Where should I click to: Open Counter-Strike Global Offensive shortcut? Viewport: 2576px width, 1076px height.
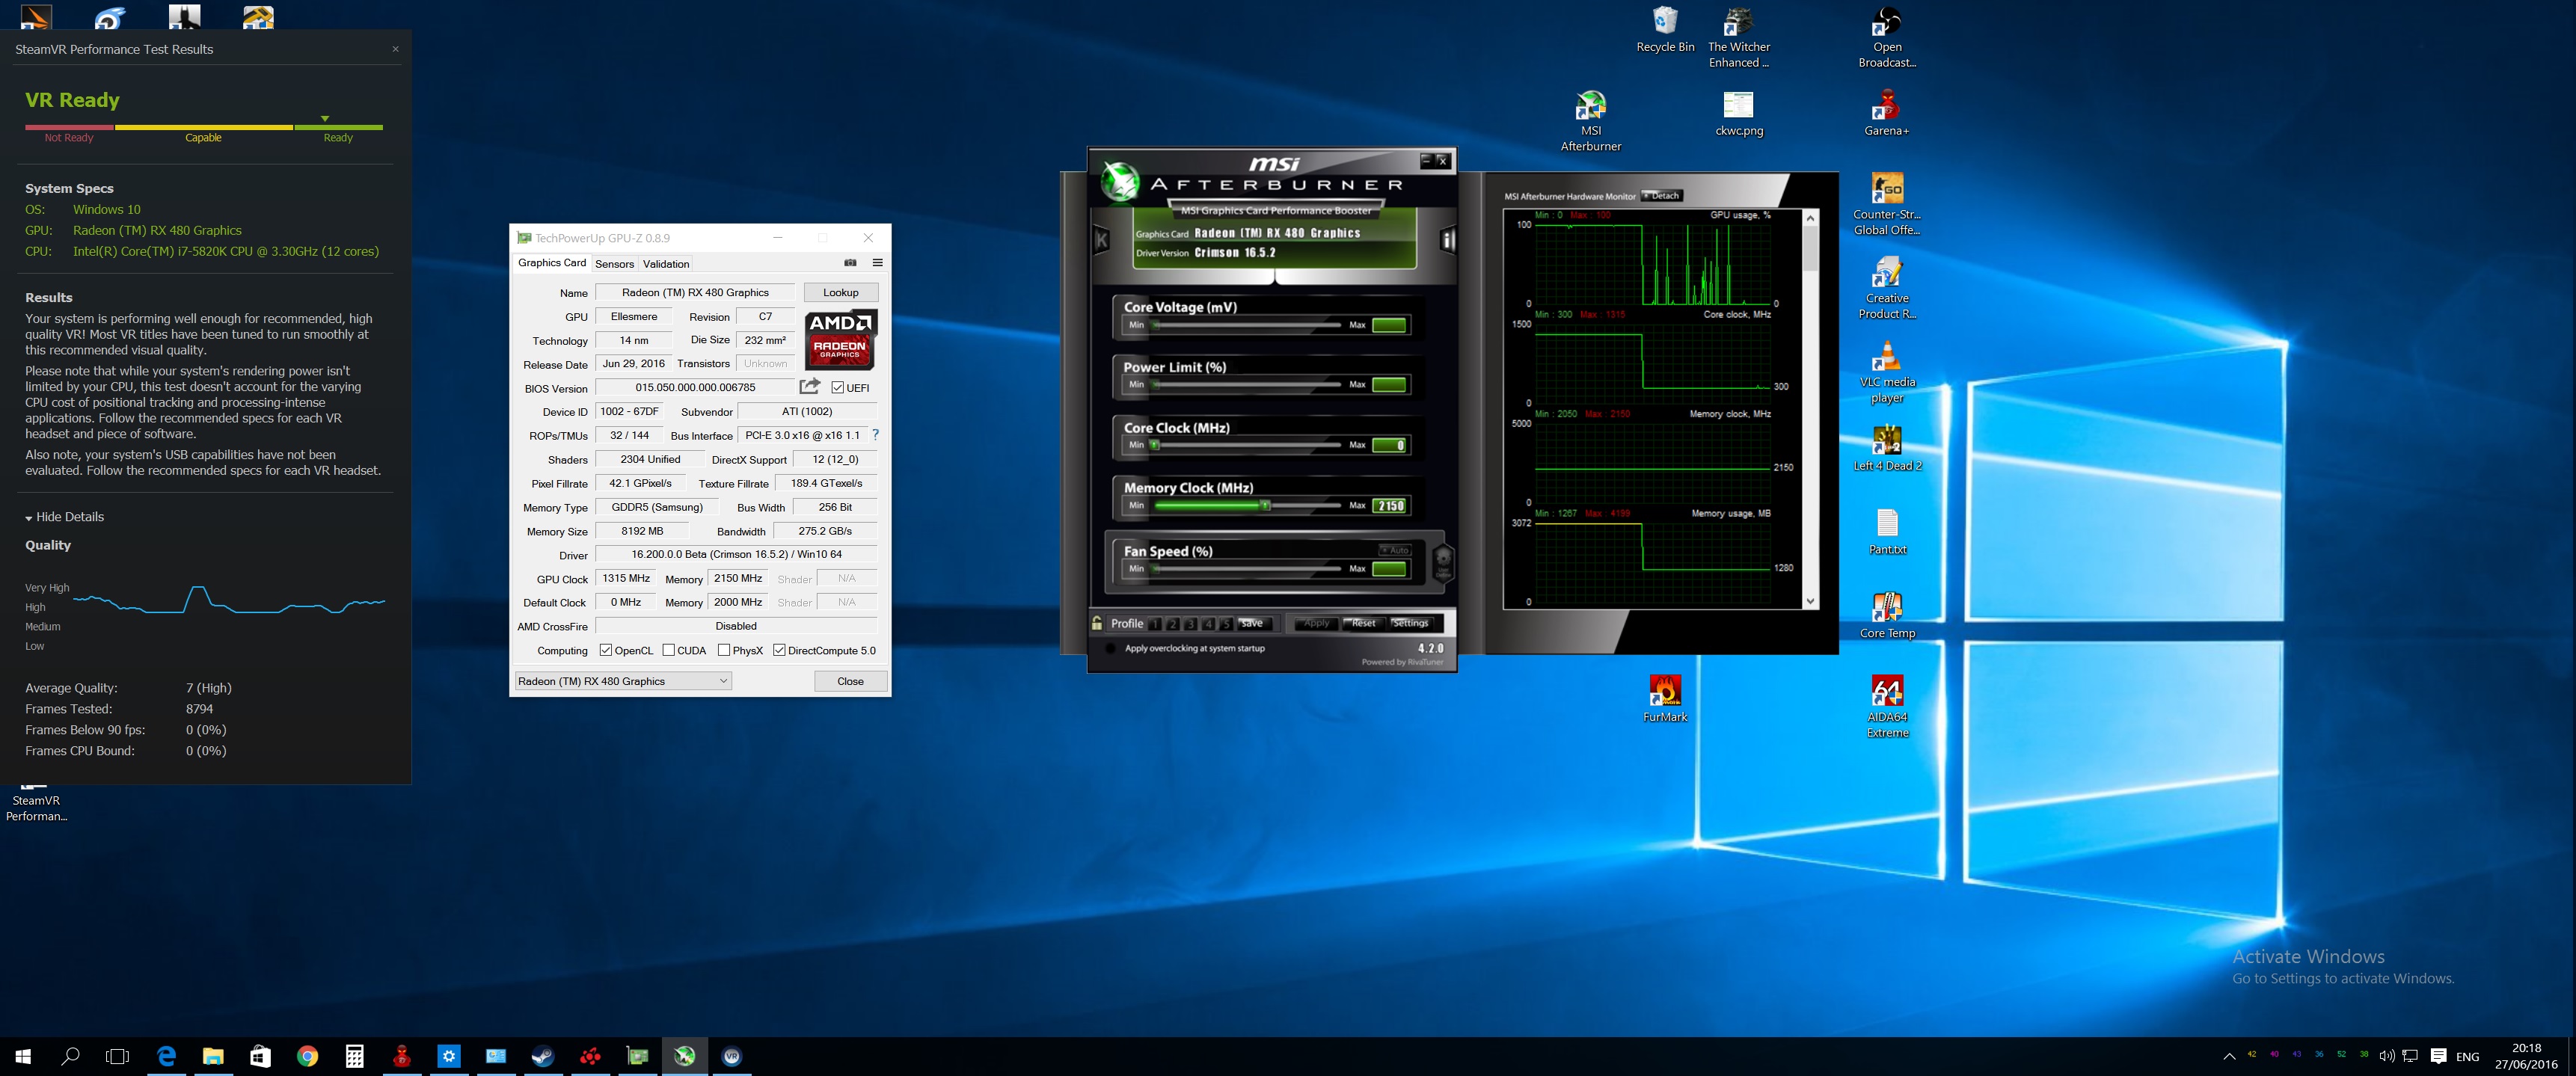pos(1887,204)
